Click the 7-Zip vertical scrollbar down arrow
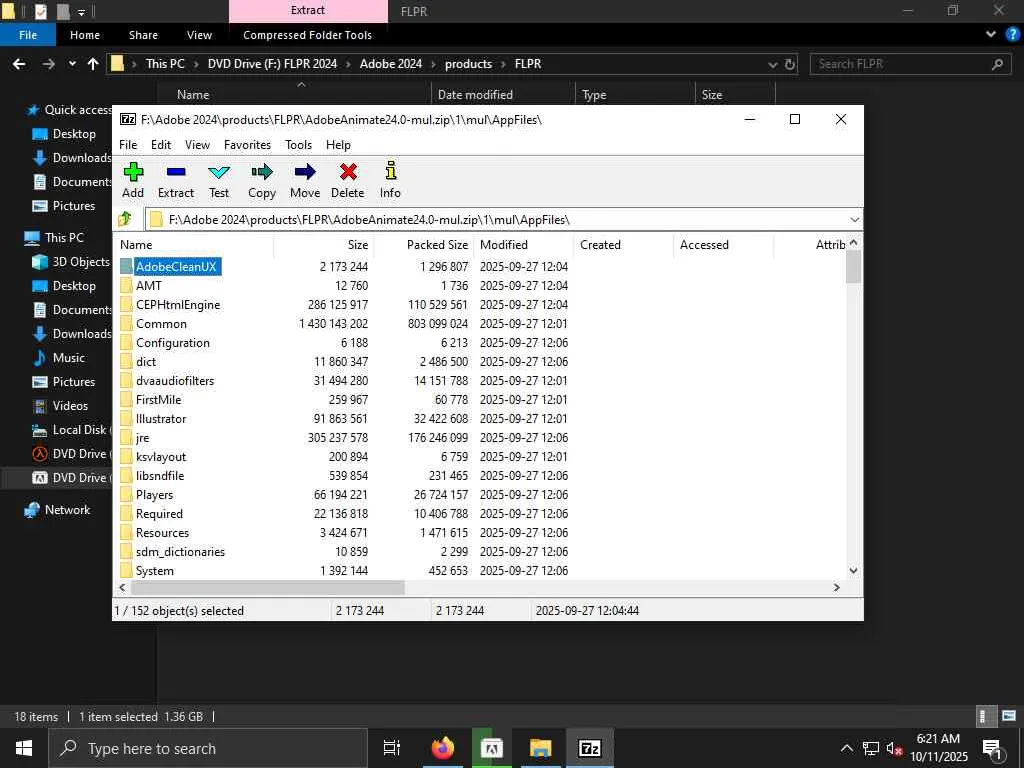 (x=853, y=570)
